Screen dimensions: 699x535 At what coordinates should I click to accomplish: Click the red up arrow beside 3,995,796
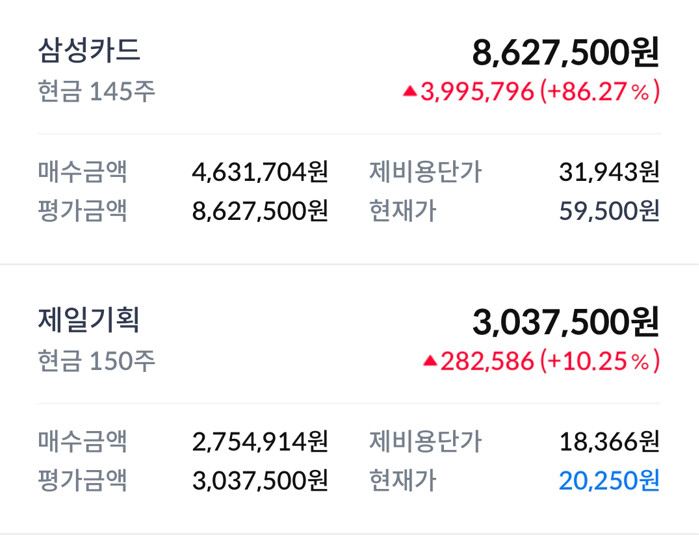point(409,92)
